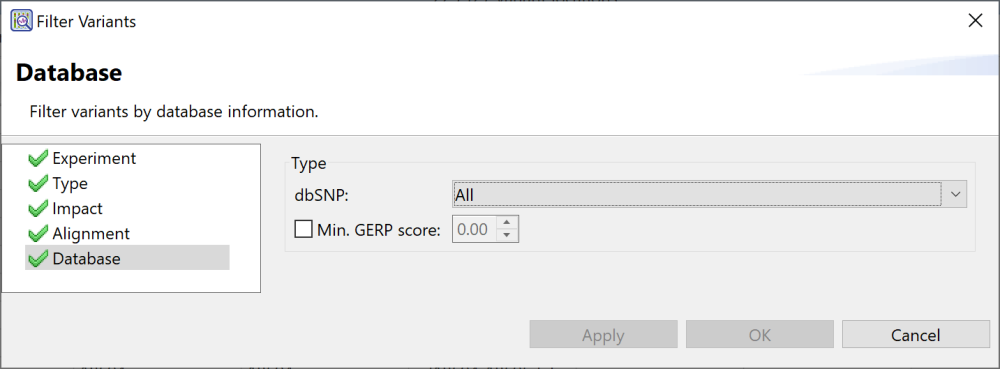Click the GERP score value field 0.00
This screenshot has height=369, width=1000.
point(474,229)
